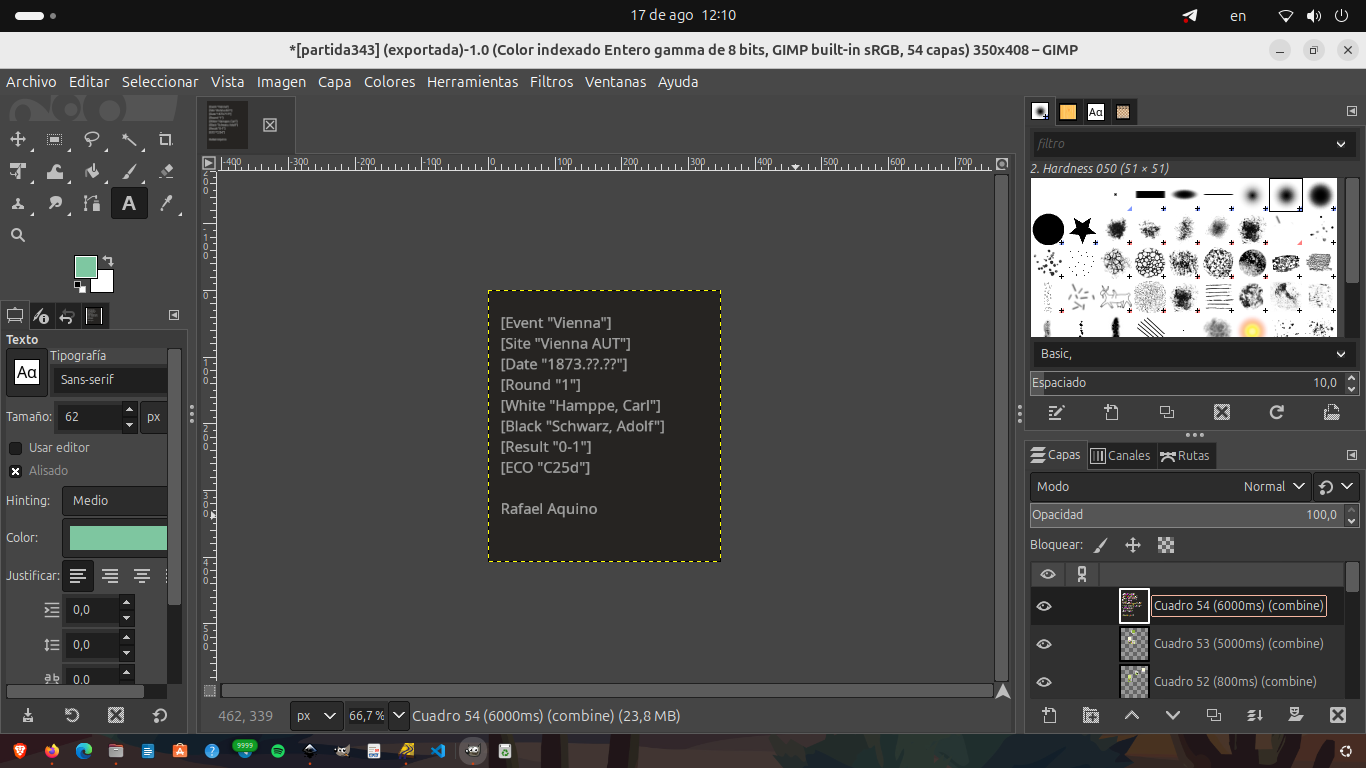Merge layer down in Layers panel
Viewport: 1366px width, 768px height.
1255,715
